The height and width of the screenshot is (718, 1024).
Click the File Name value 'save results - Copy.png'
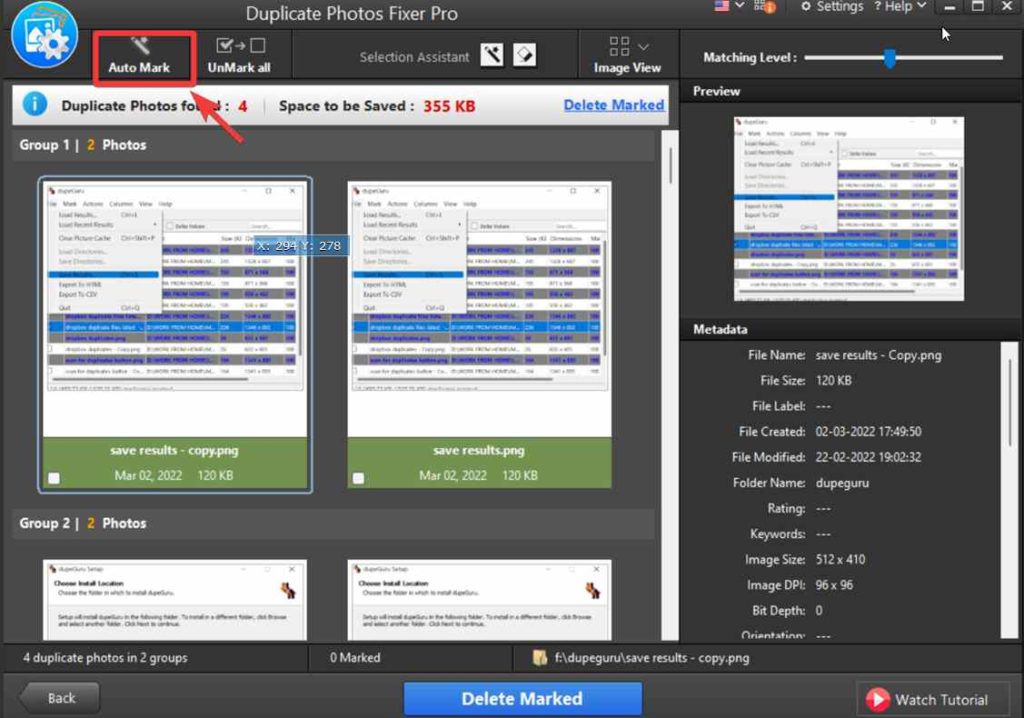pos(878,355)
